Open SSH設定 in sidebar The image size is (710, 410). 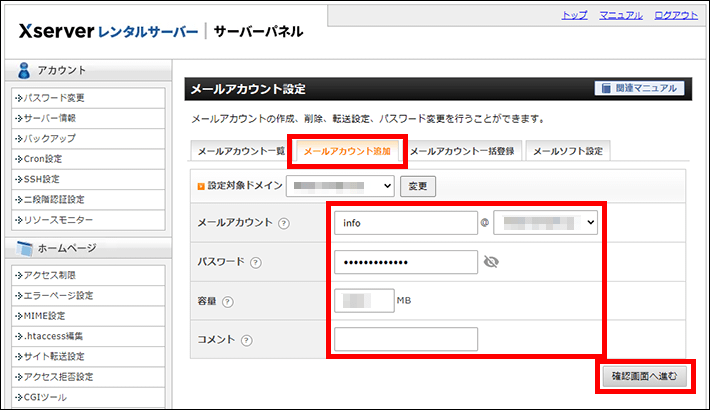[88, 179]
